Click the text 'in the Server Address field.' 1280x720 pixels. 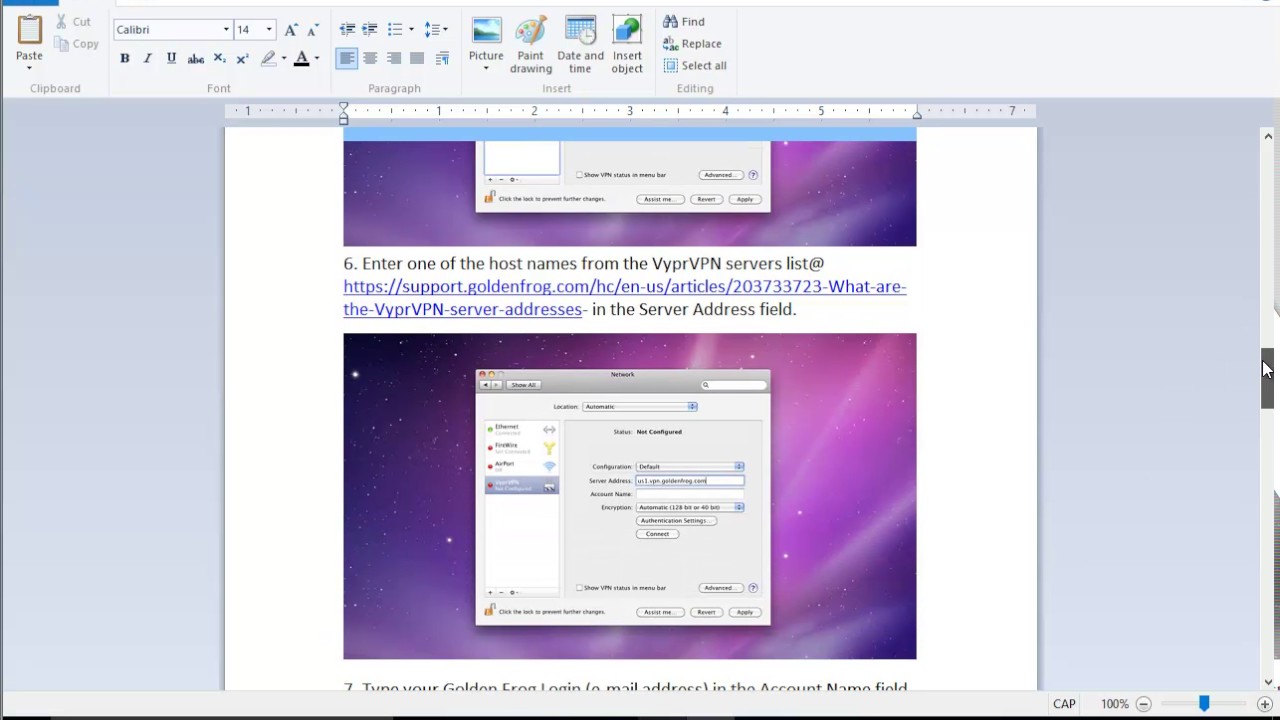(x=694, y=309)
